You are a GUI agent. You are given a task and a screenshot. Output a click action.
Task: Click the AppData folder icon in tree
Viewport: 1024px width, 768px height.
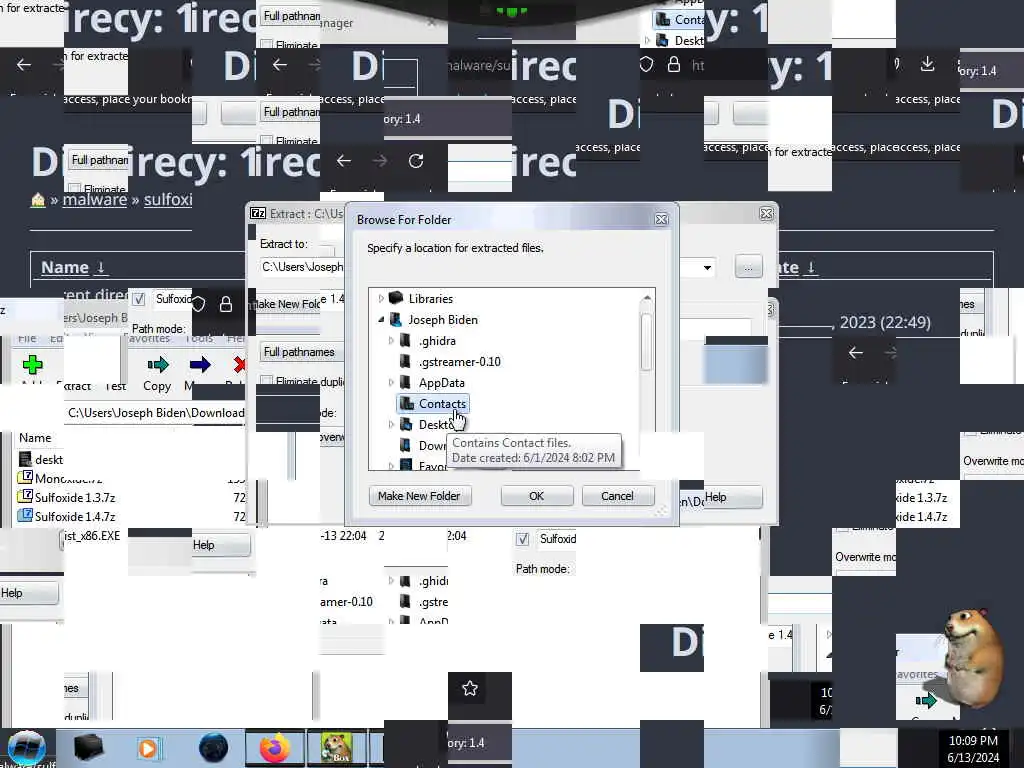[x=406, y=382]
